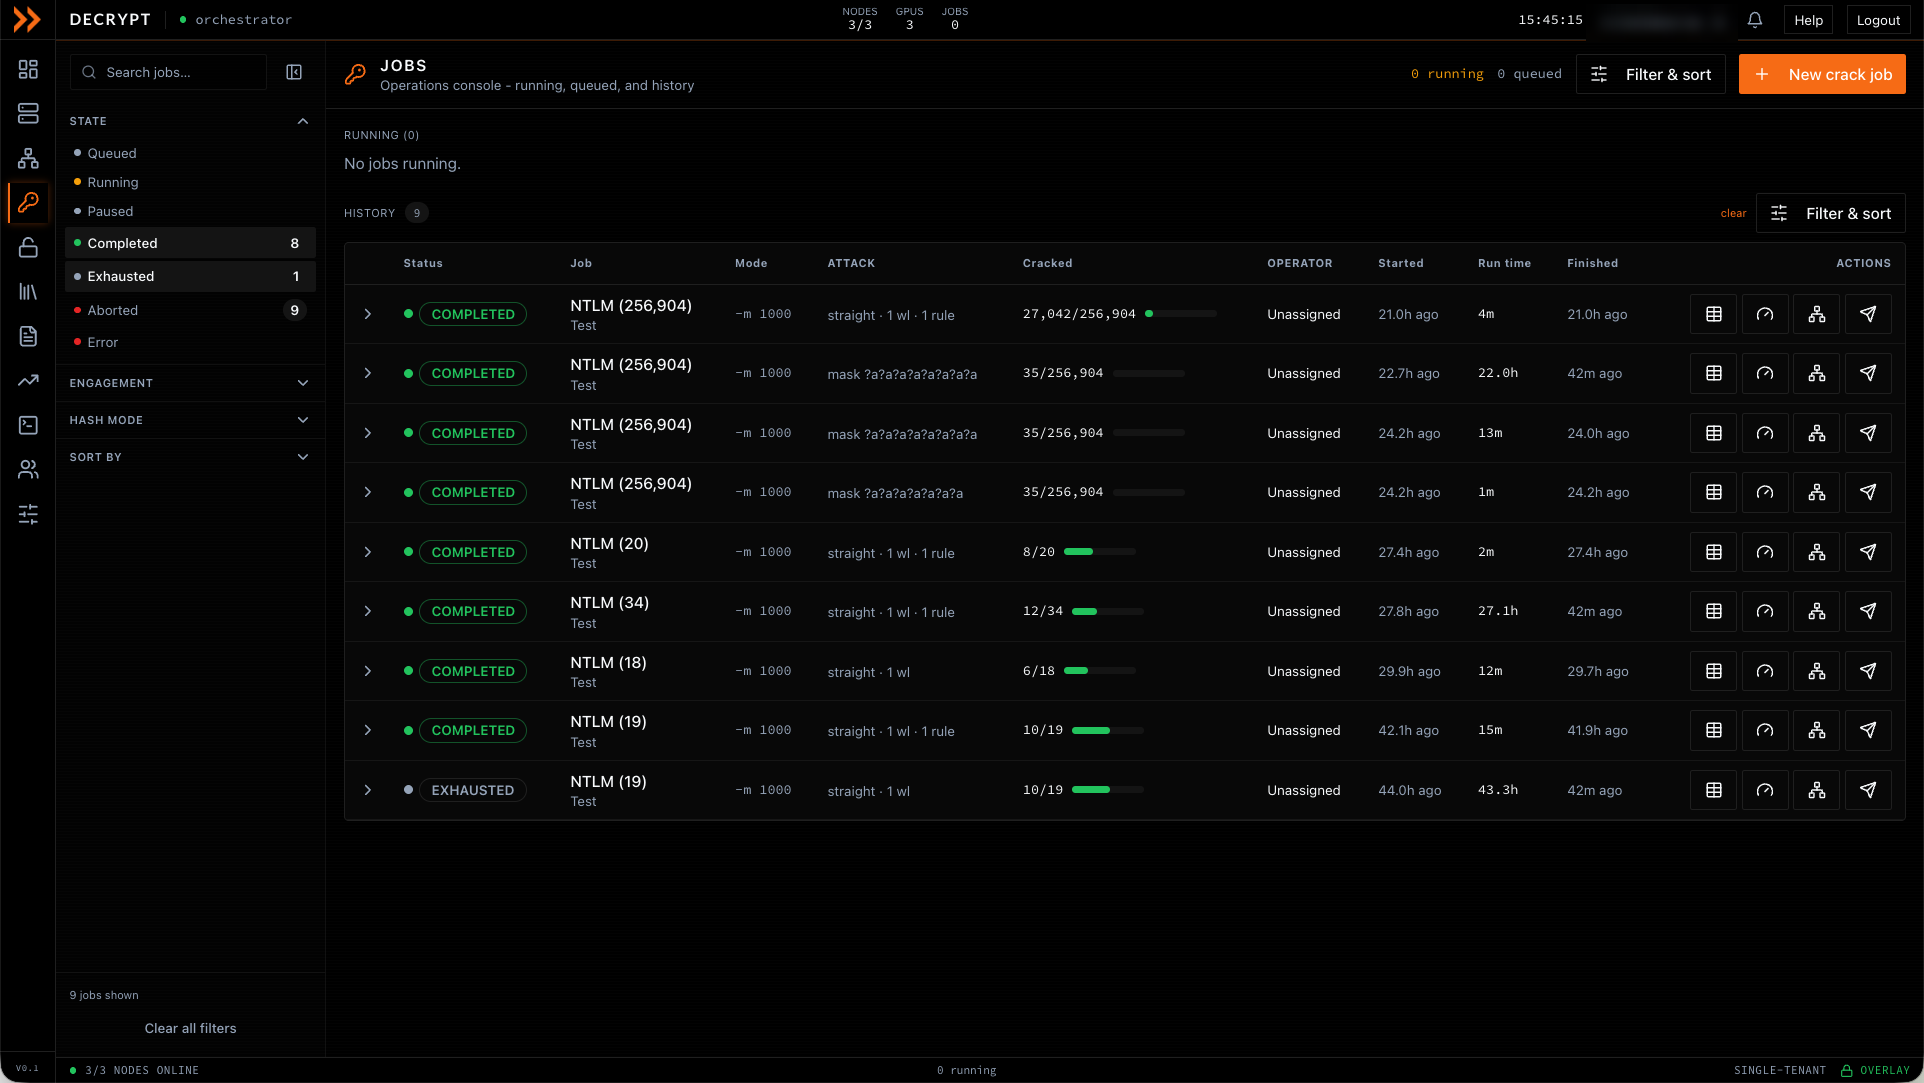Expand the NTLM (18) job row
The height and width of the screenshot is (1083, 1924).
point(368,671)
